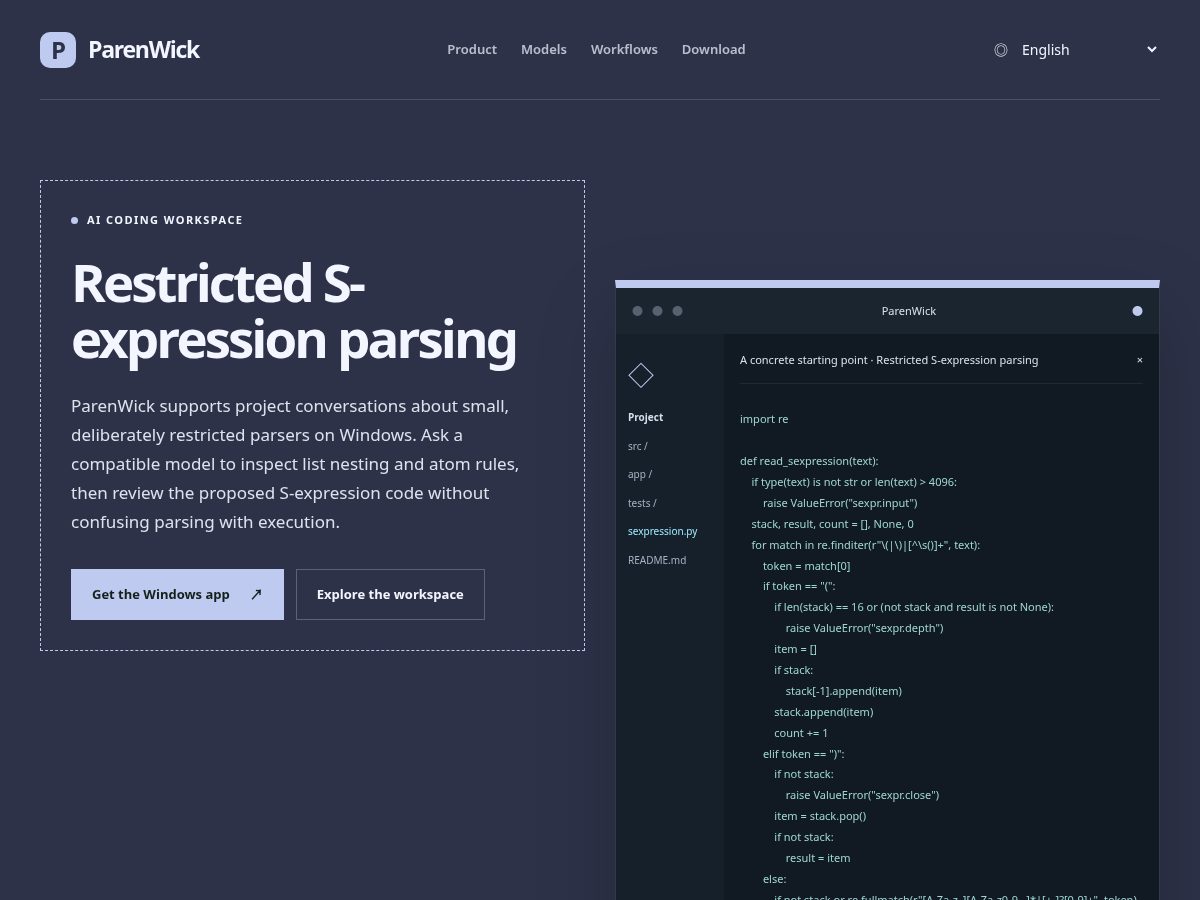Click Get the Windows app button
Viewport: 1200px width, 900px height.
pyautogui.click(x=177, y=594)
